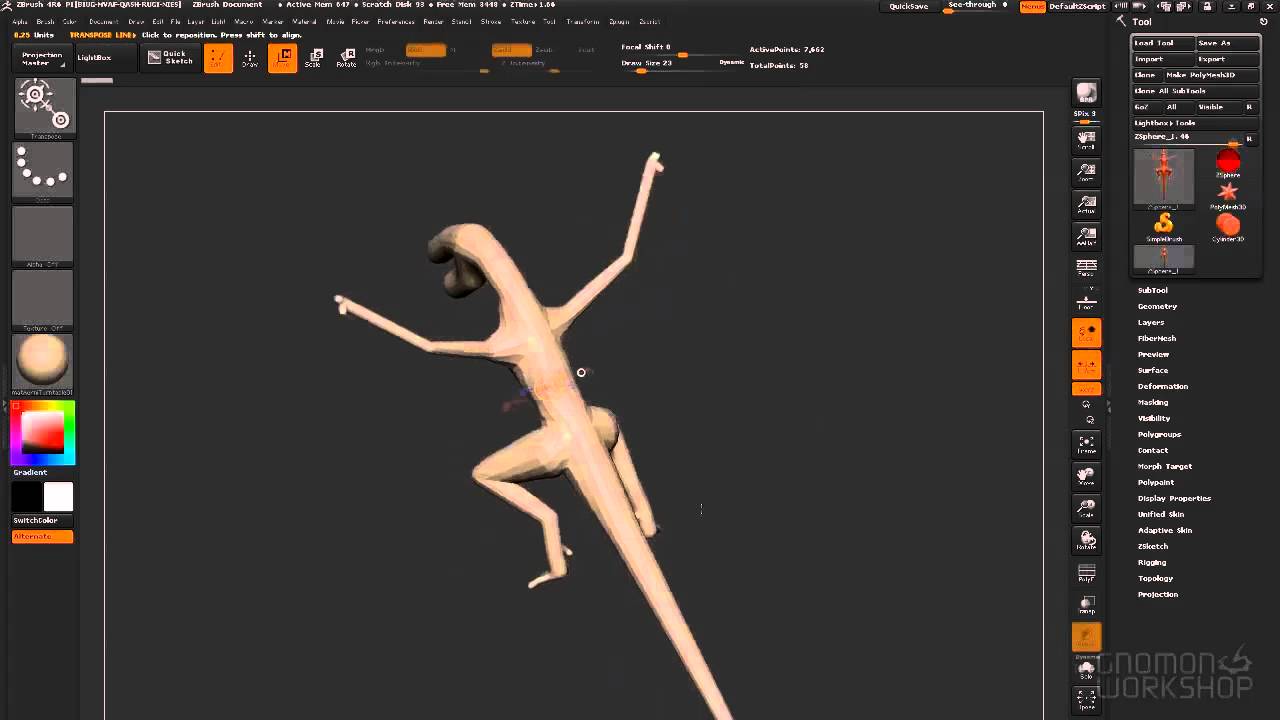Image resolution: width=1280 pixels, height=720 pixels.
Task: Expand the FiberMesh section
Action: [1156, 338]
